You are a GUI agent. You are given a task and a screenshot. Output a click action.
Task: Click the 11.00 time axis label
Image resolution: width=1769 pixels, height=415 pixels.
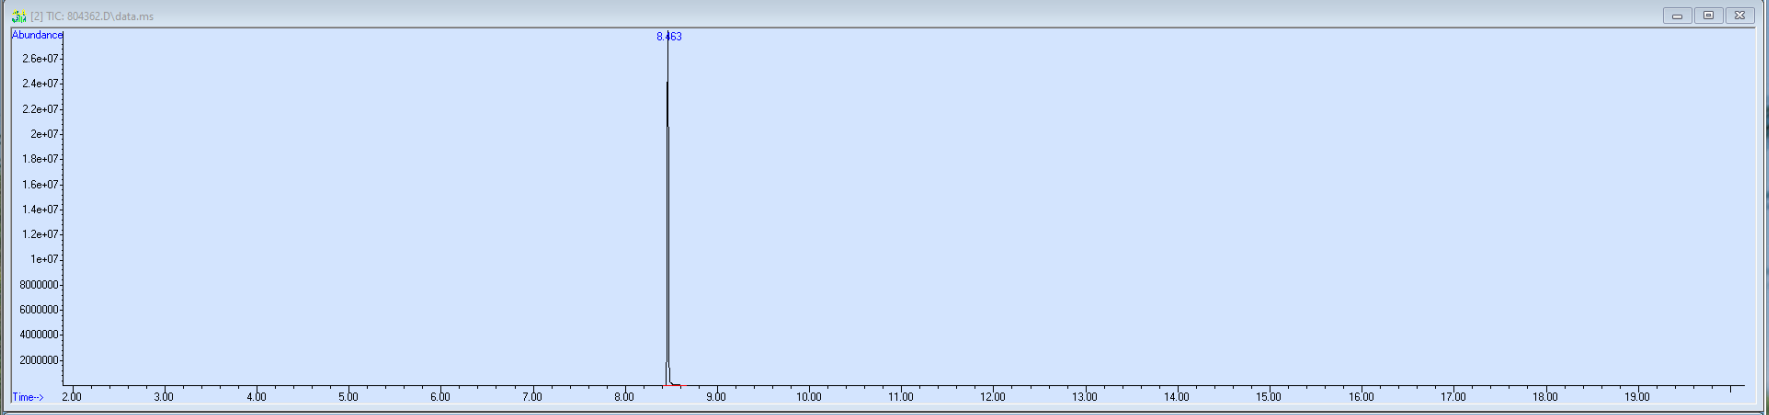(x=901, y=397)
